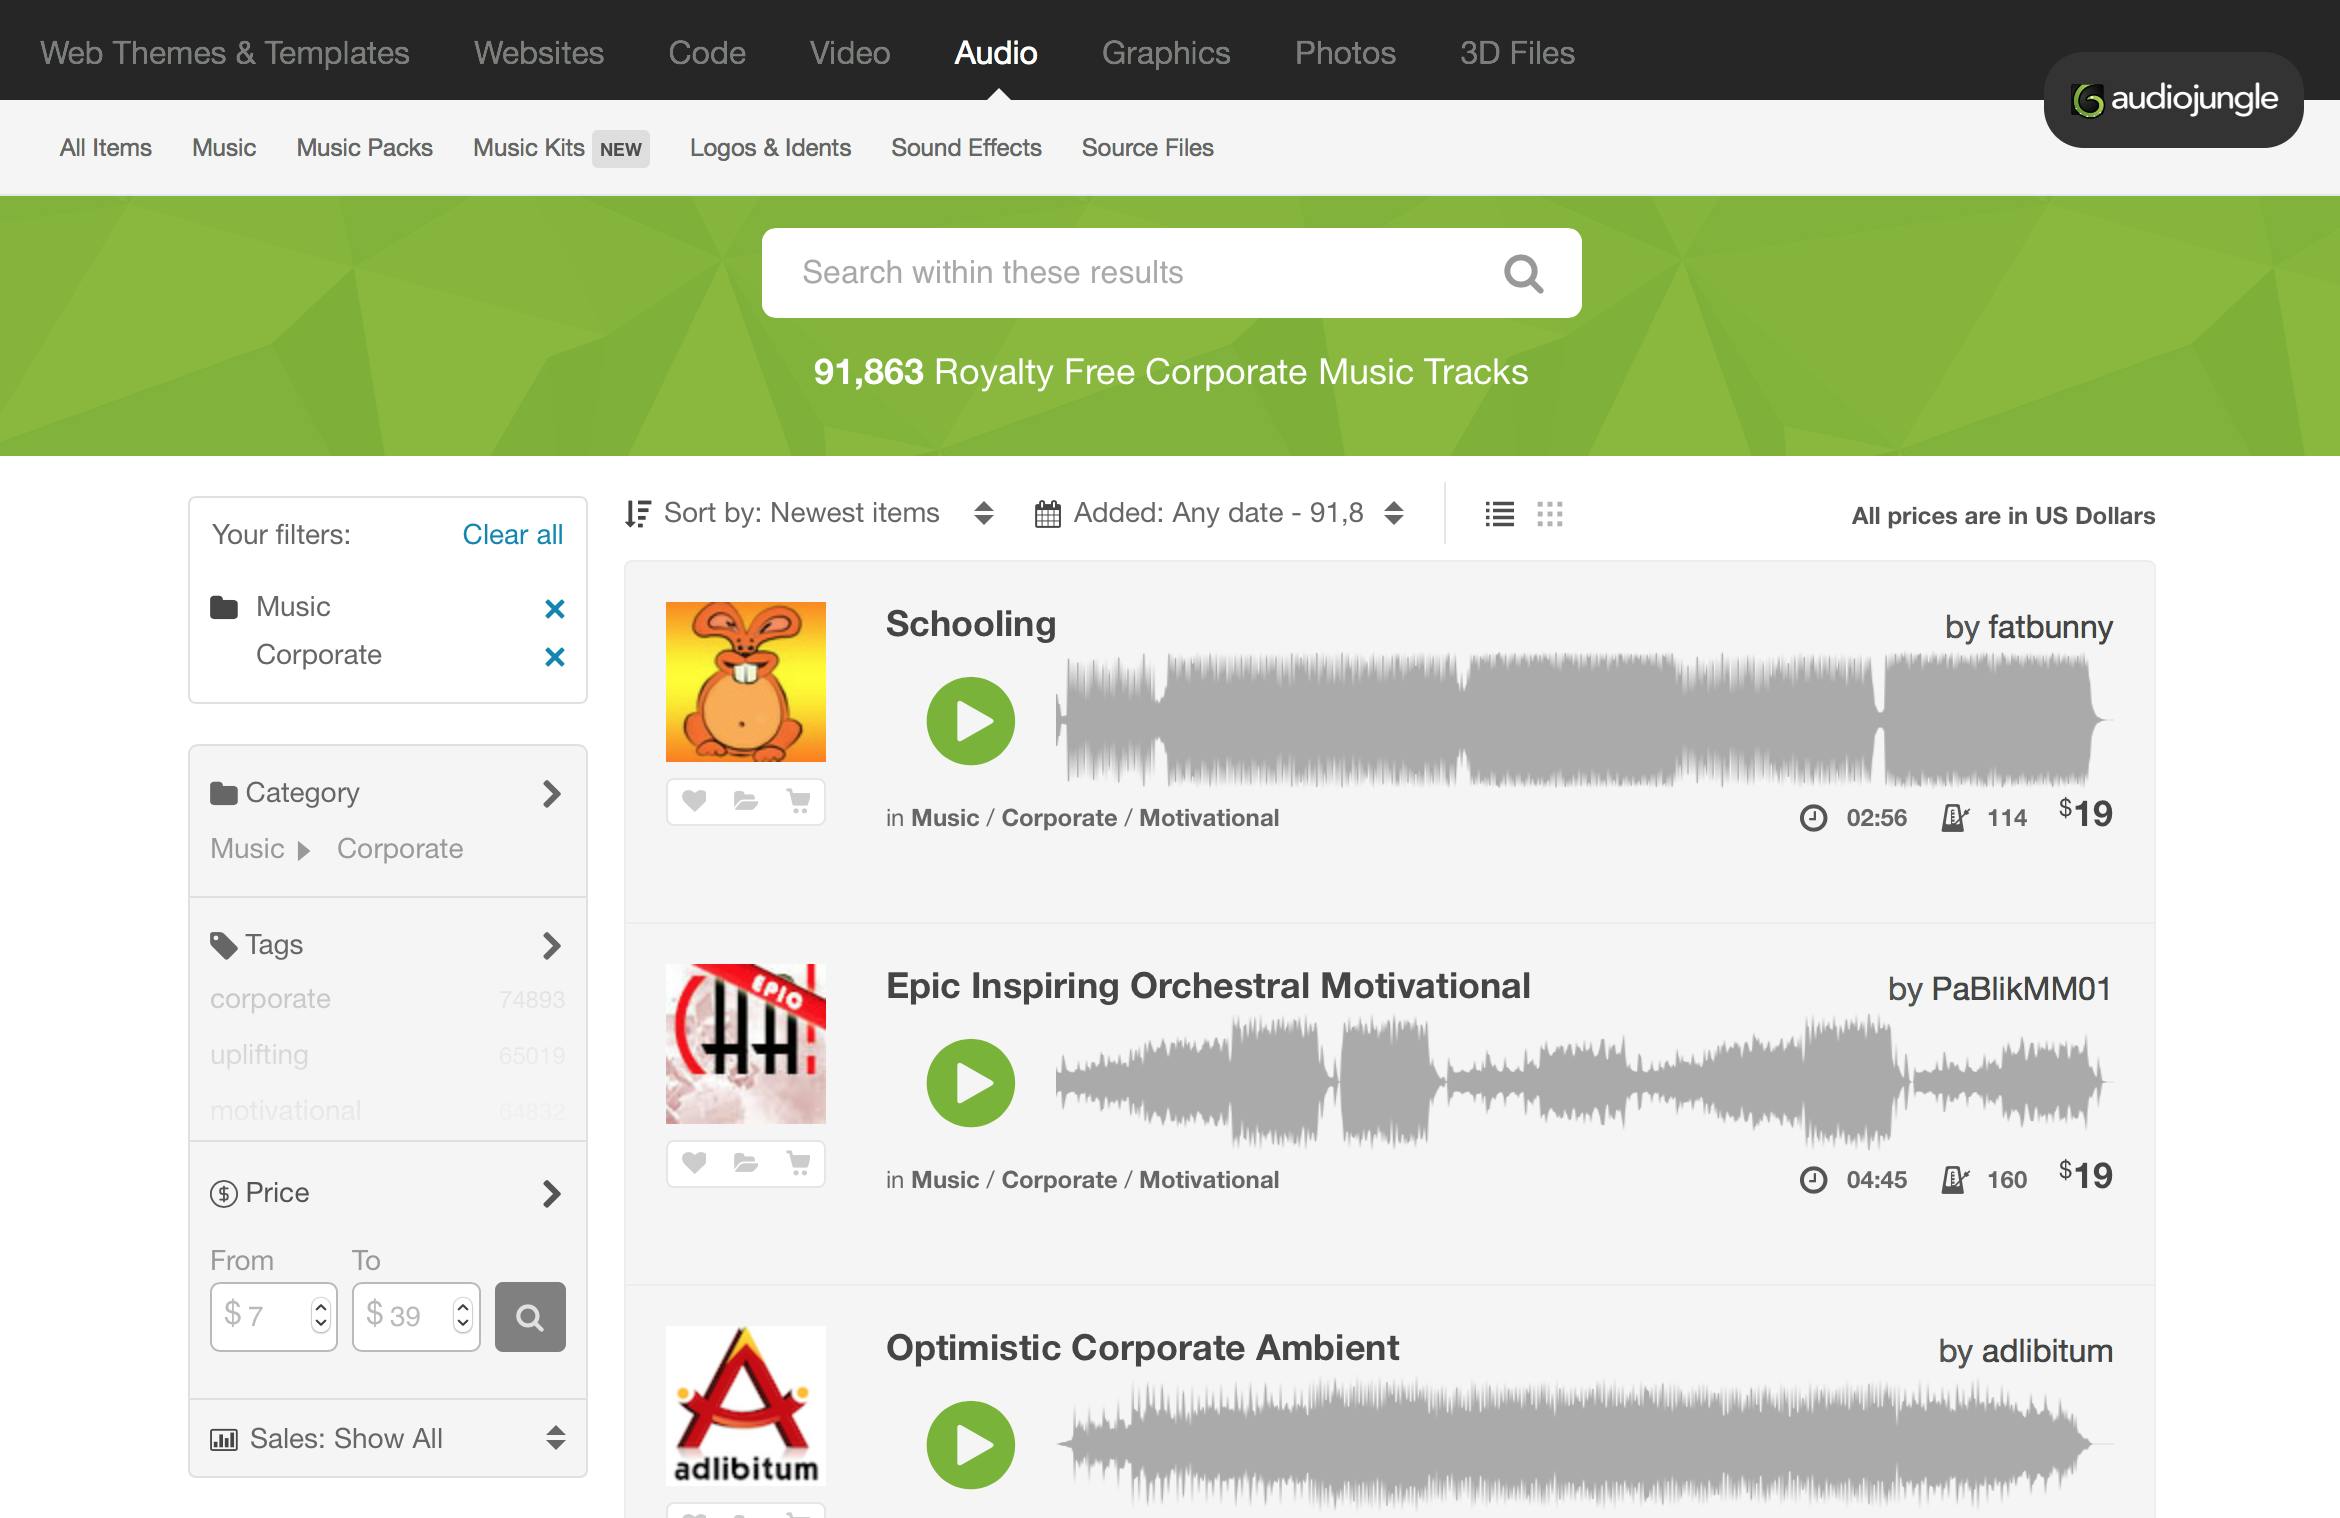Play the Schooling track
This screenshot has width=2340, height=1518.
click(x=970, y=721)
